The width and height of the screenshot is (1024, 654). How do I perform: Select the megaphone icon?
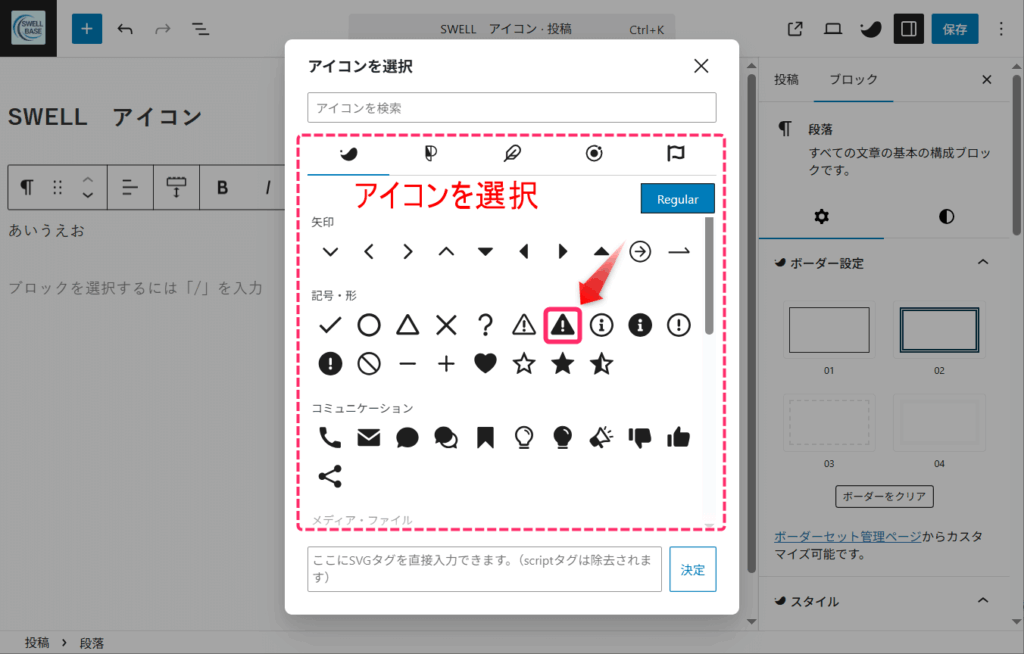601,438
